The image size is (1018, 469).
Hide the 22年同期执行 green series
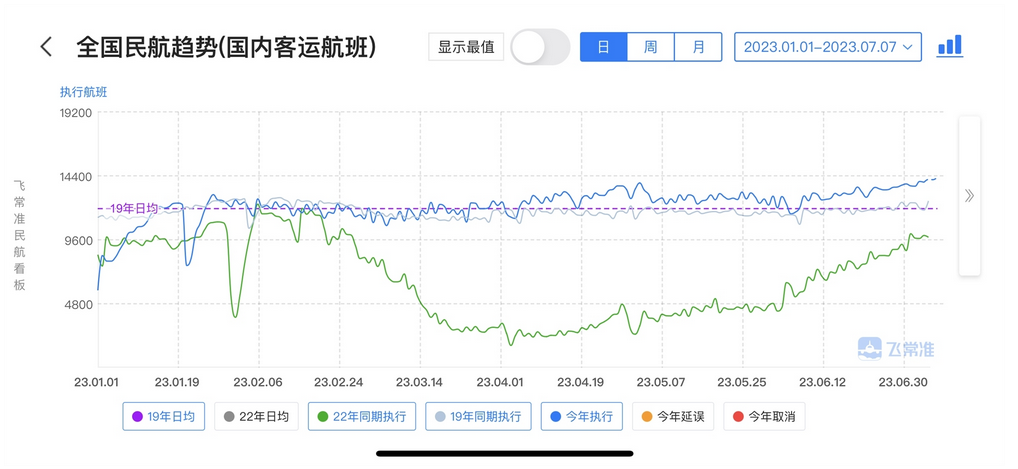364,416
